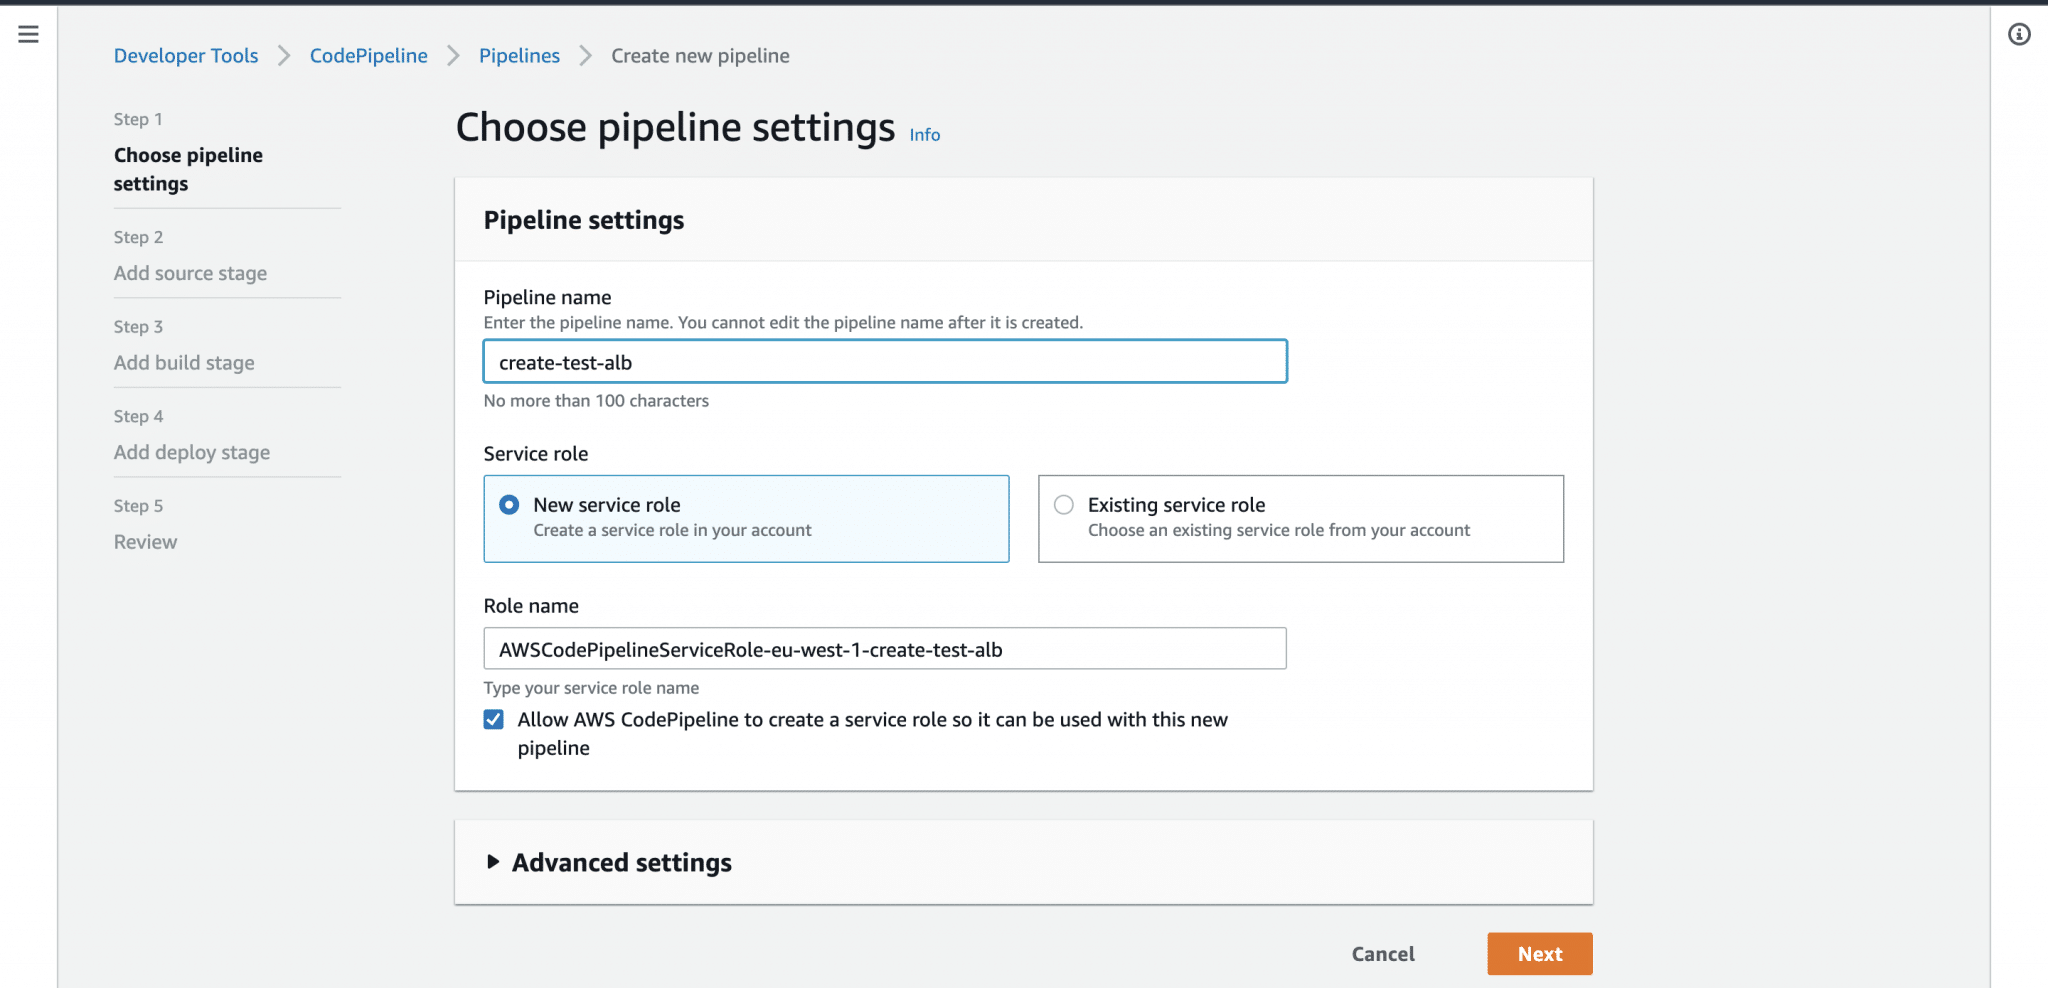Select Step 2 Add source stage
This screenshot has height=988, width=2048.
tap(190, 272)
